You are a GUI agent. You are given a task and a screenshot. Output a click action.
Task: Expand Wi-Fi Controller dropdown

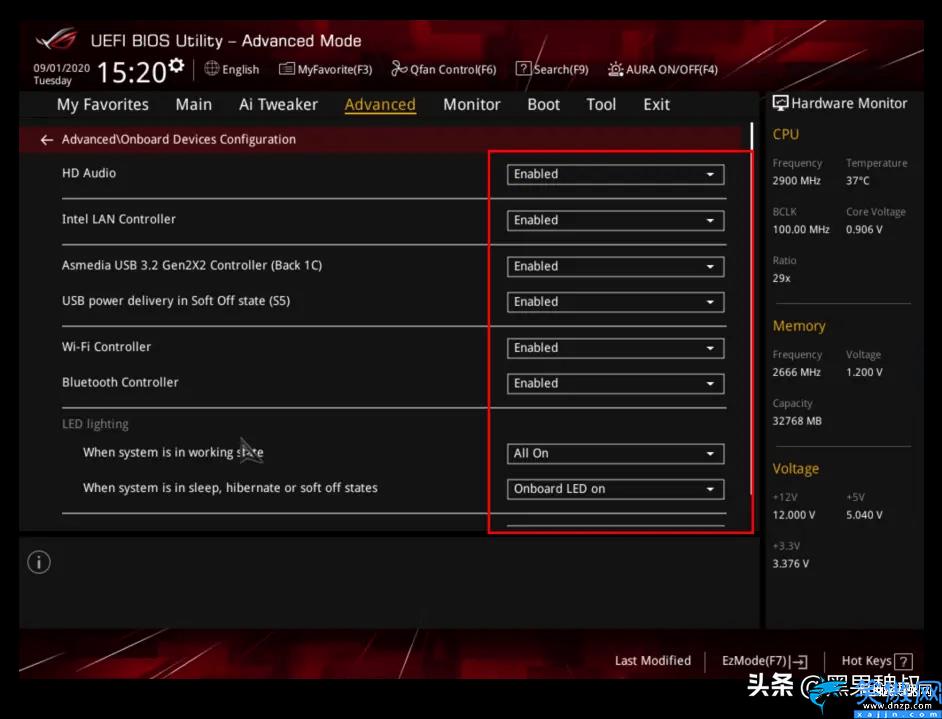615,348
